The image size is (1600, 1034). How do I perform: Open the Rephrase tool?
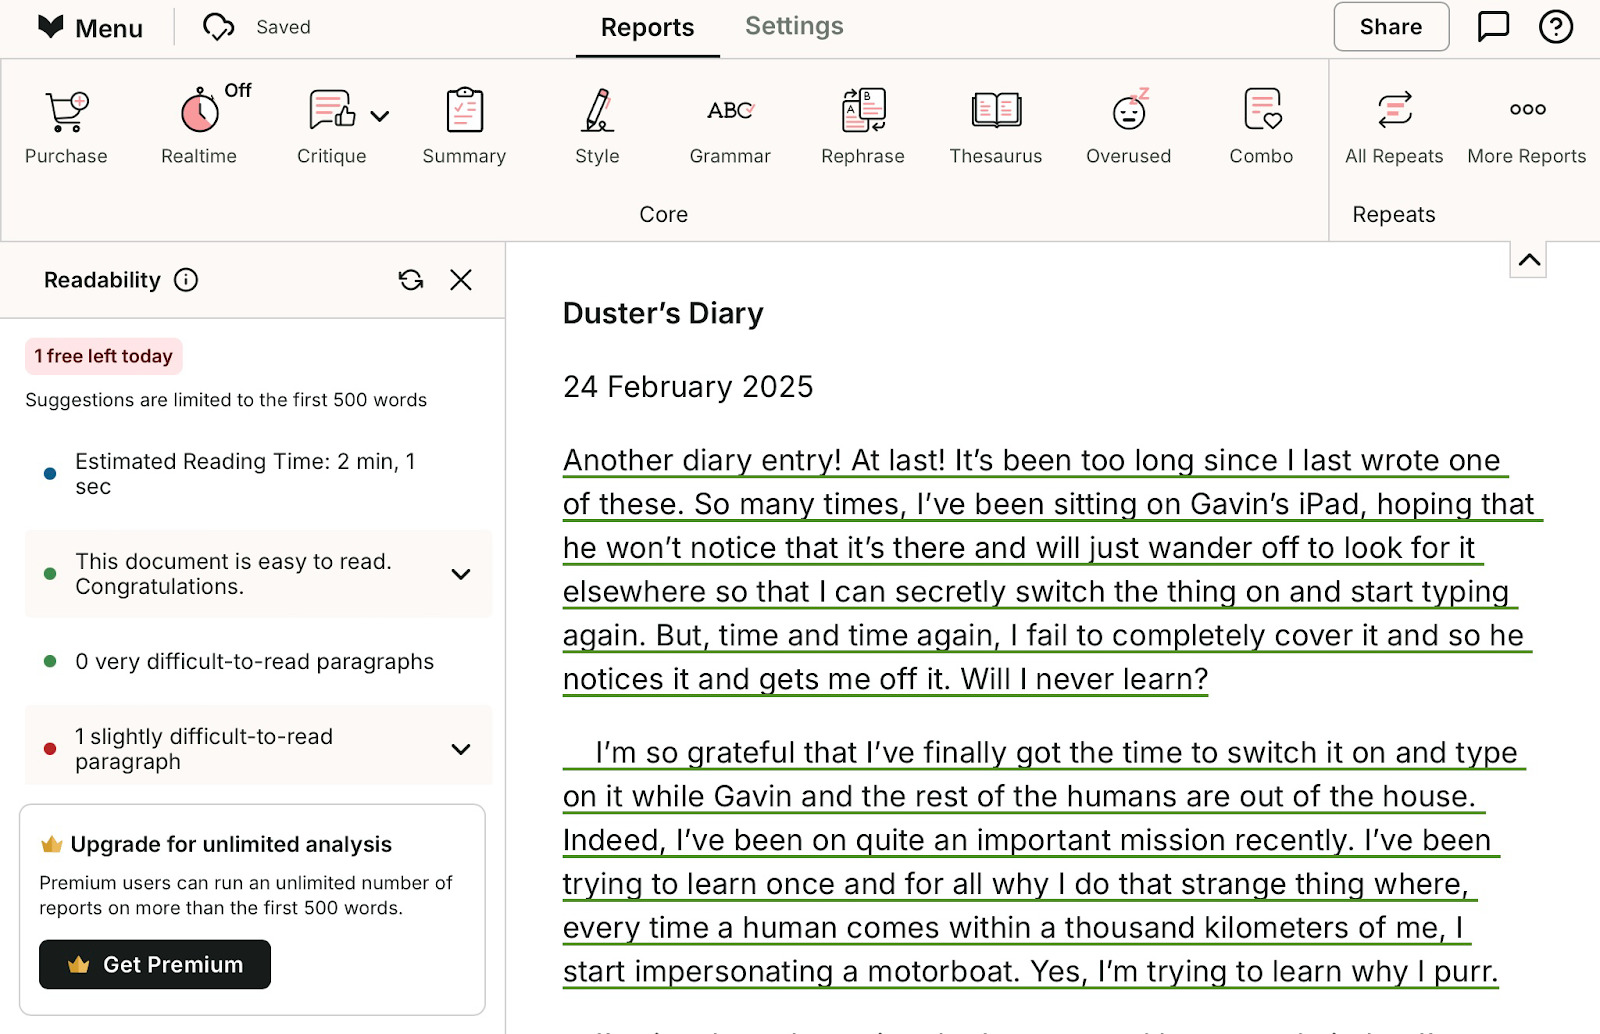(862, 123)
